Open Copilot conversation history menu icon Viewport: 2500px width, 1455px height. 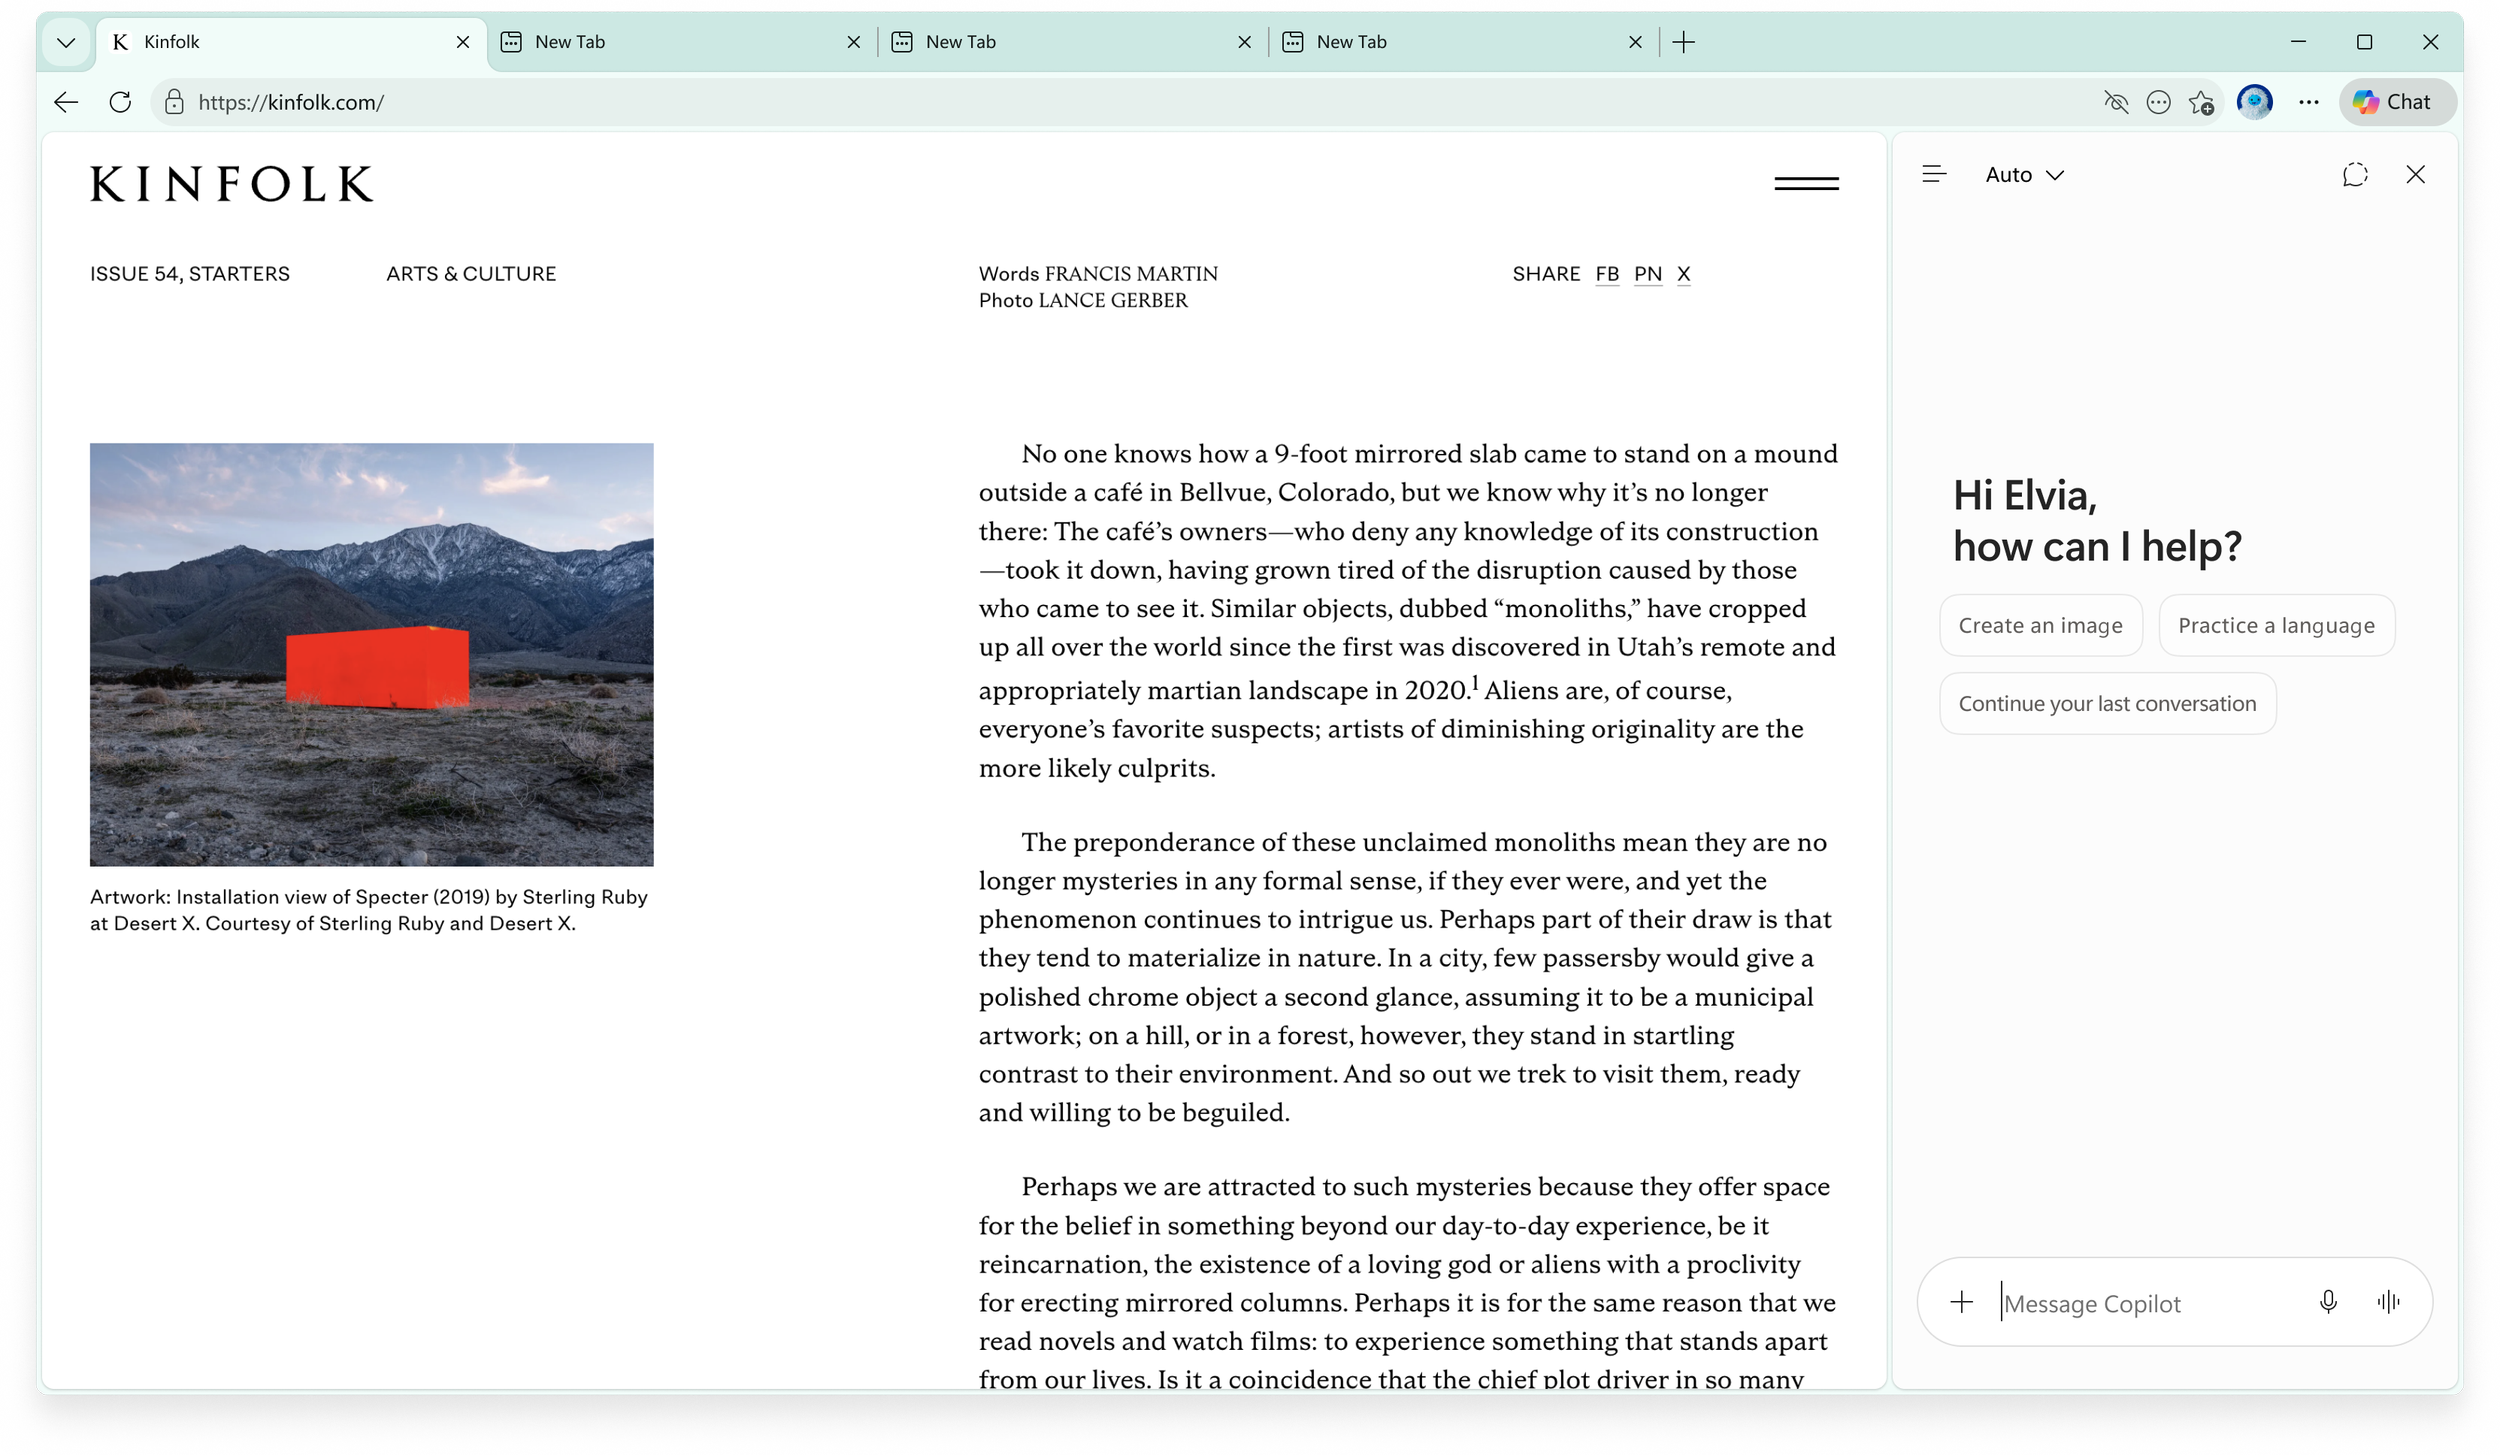pos(1934,175)
